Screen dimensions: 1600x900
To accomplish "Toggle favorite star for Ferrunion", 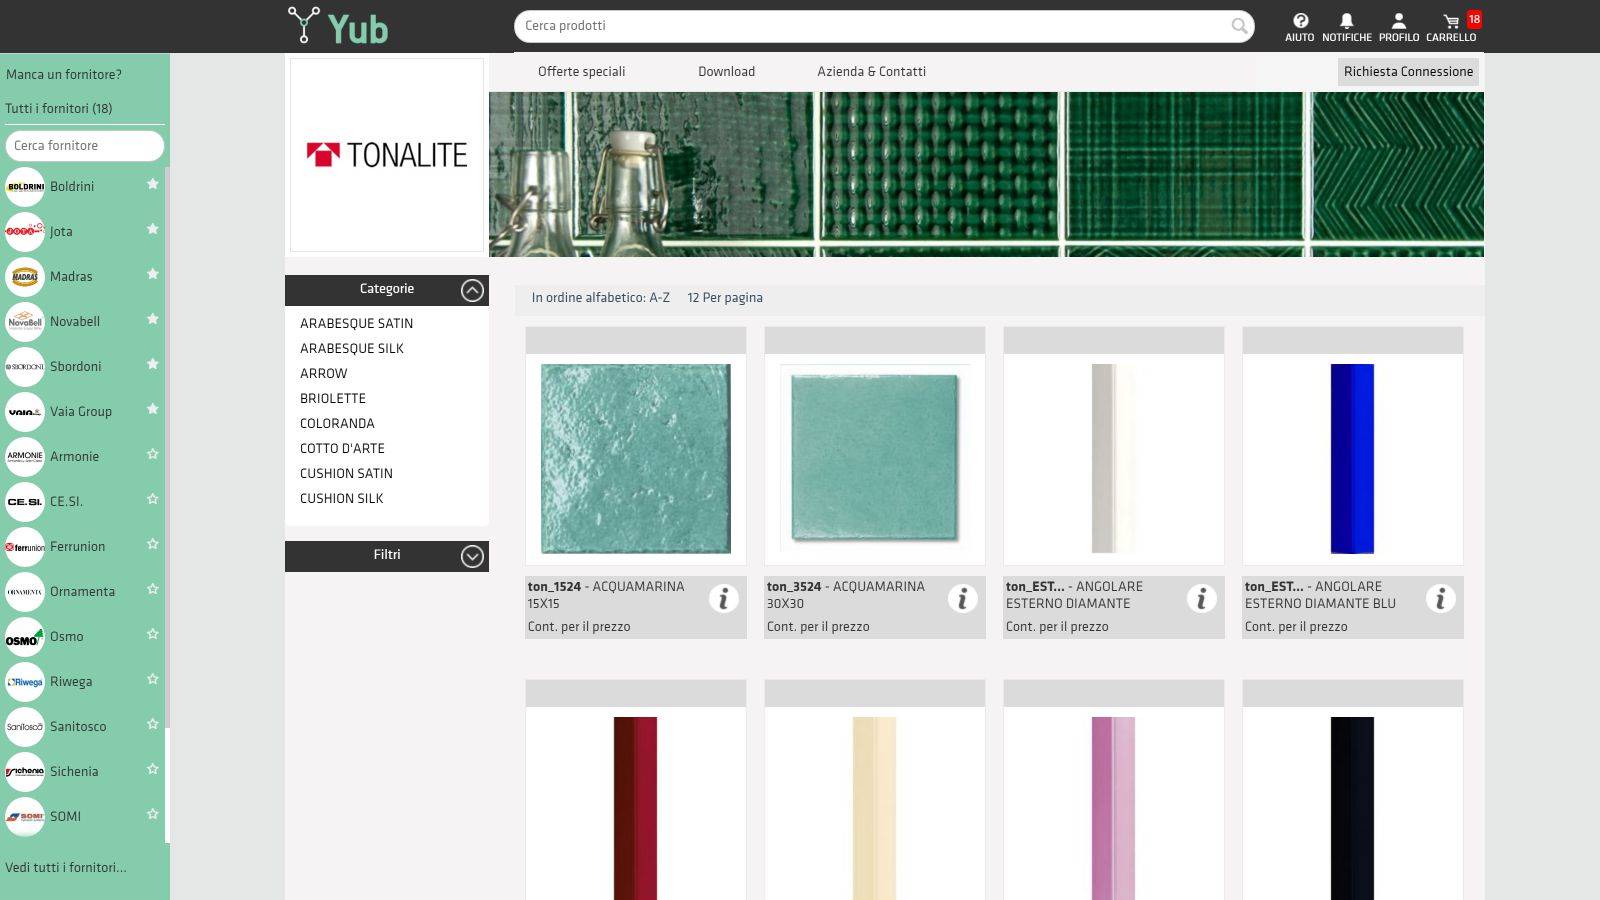I will click(153, 544).
